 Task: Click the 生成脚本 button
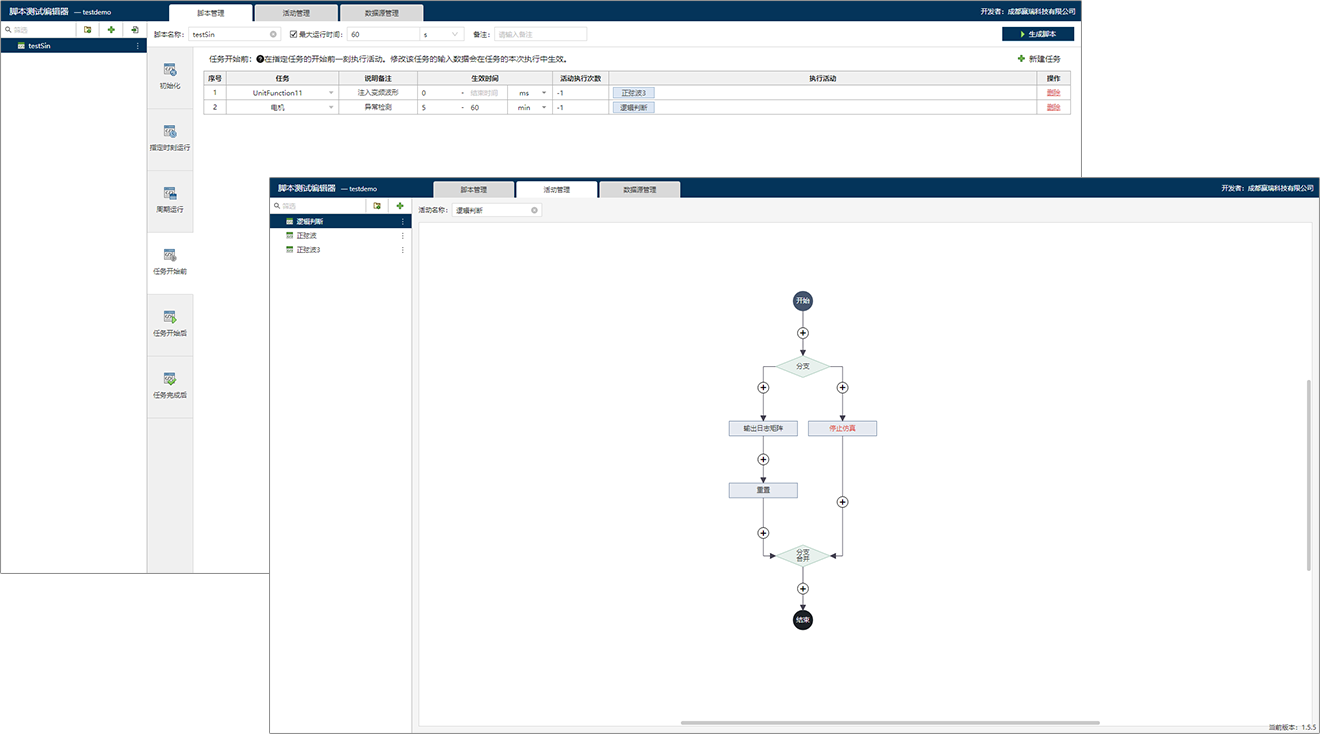1039,34
